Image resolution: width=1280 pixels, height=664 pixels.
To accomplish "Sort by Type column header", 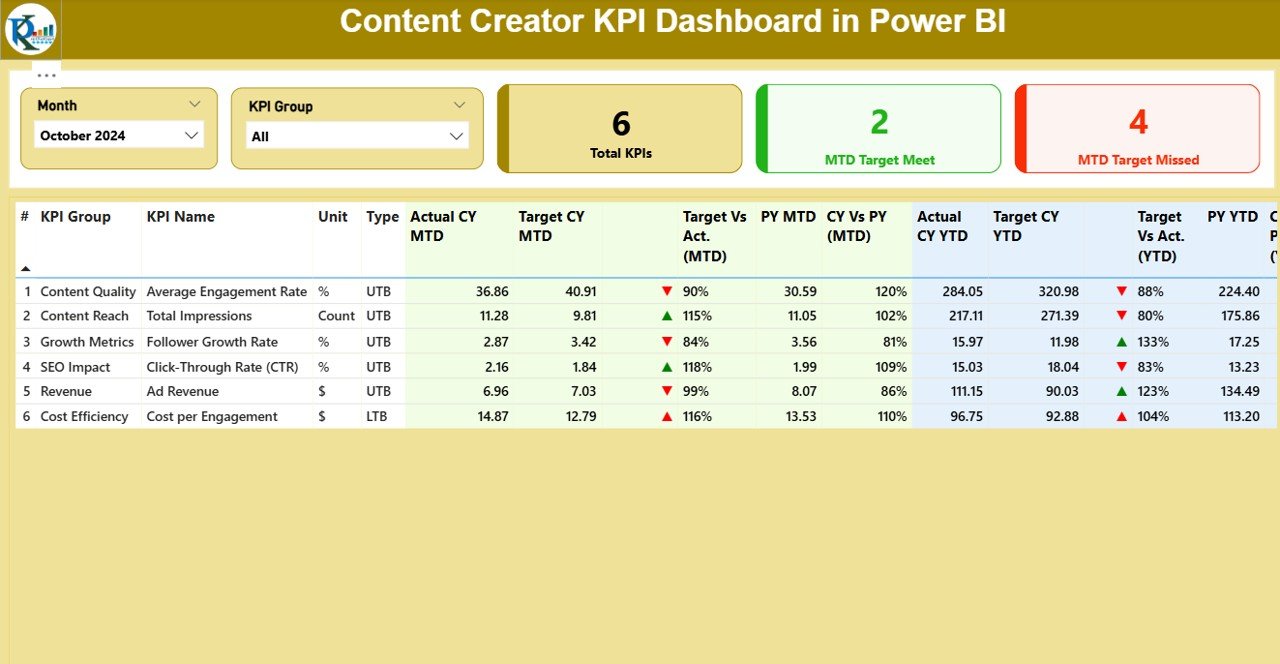I will point(382,217).
